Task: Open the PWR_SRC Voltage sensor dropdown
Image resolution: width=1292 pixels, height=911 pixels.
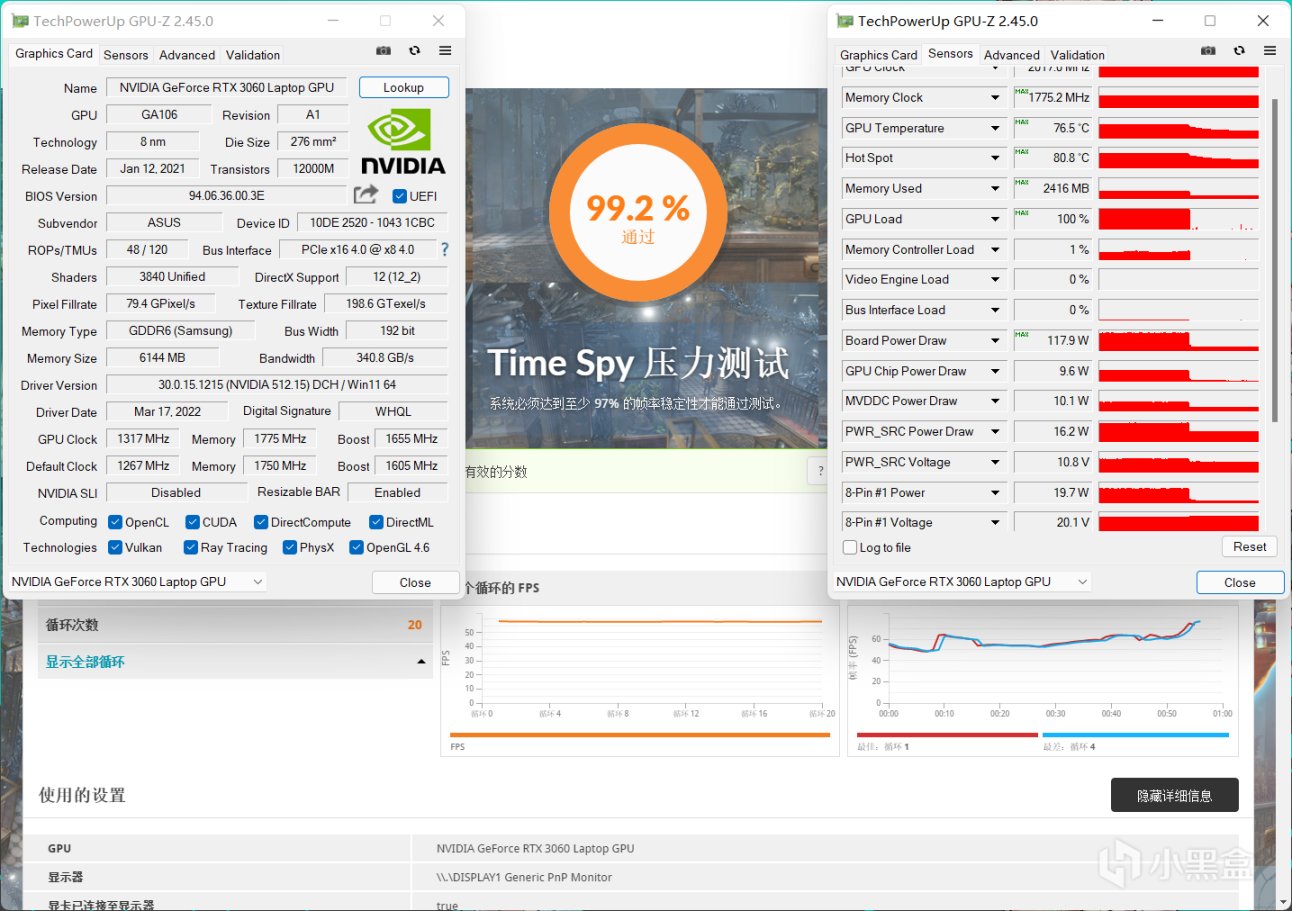Action: (995, 462)
